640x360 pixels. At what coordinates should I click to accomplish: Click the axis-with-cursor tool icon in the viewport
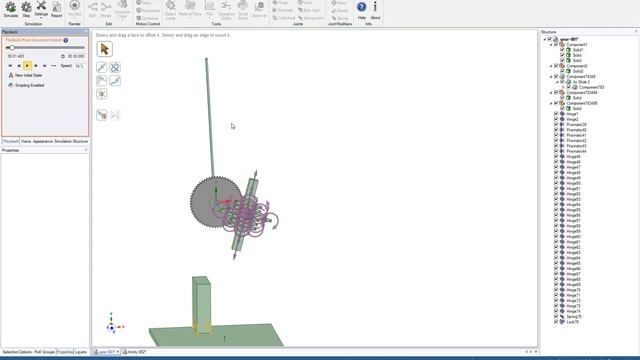pyautogui.click(x=102, y=115)
